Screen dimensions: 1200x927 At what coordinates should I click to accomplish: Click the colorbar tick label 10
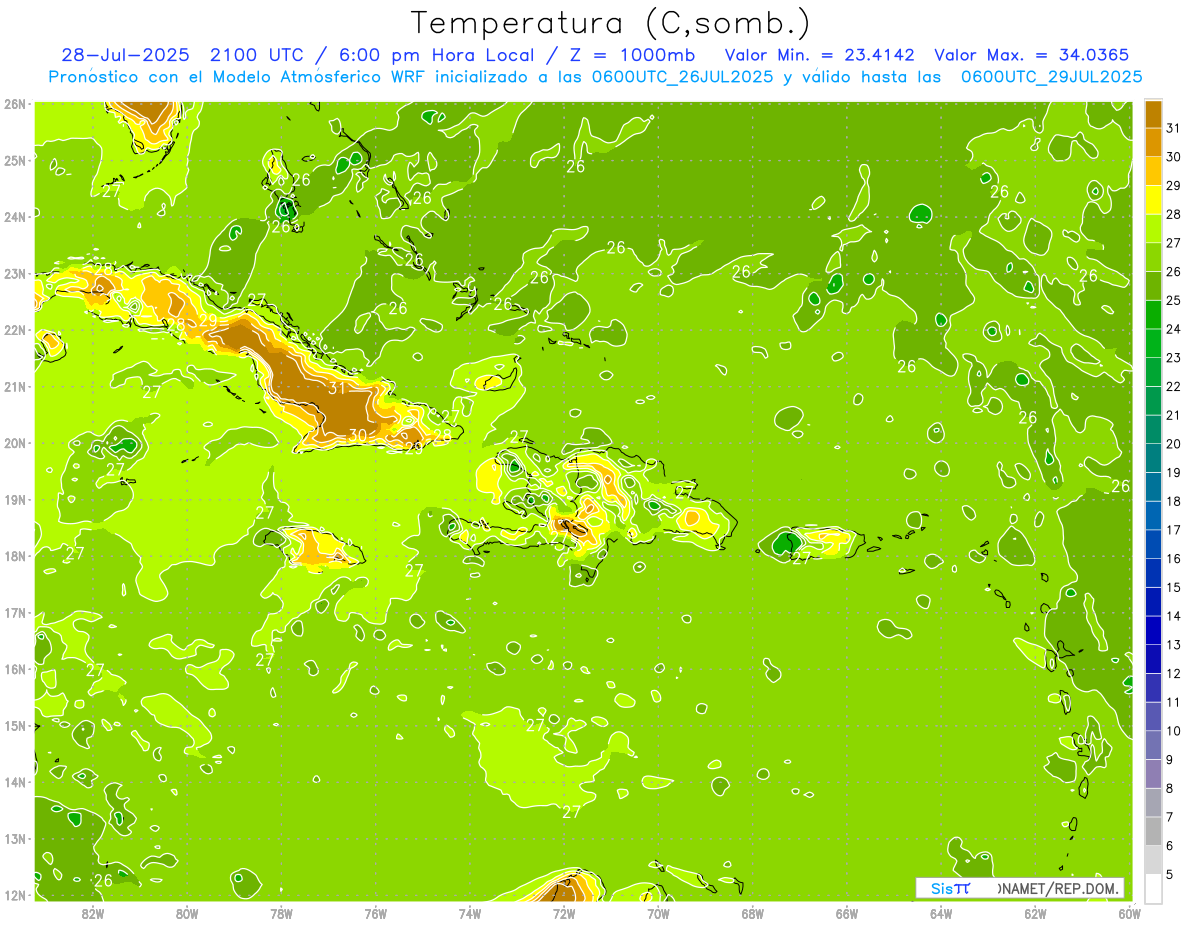click(1173, 730)
